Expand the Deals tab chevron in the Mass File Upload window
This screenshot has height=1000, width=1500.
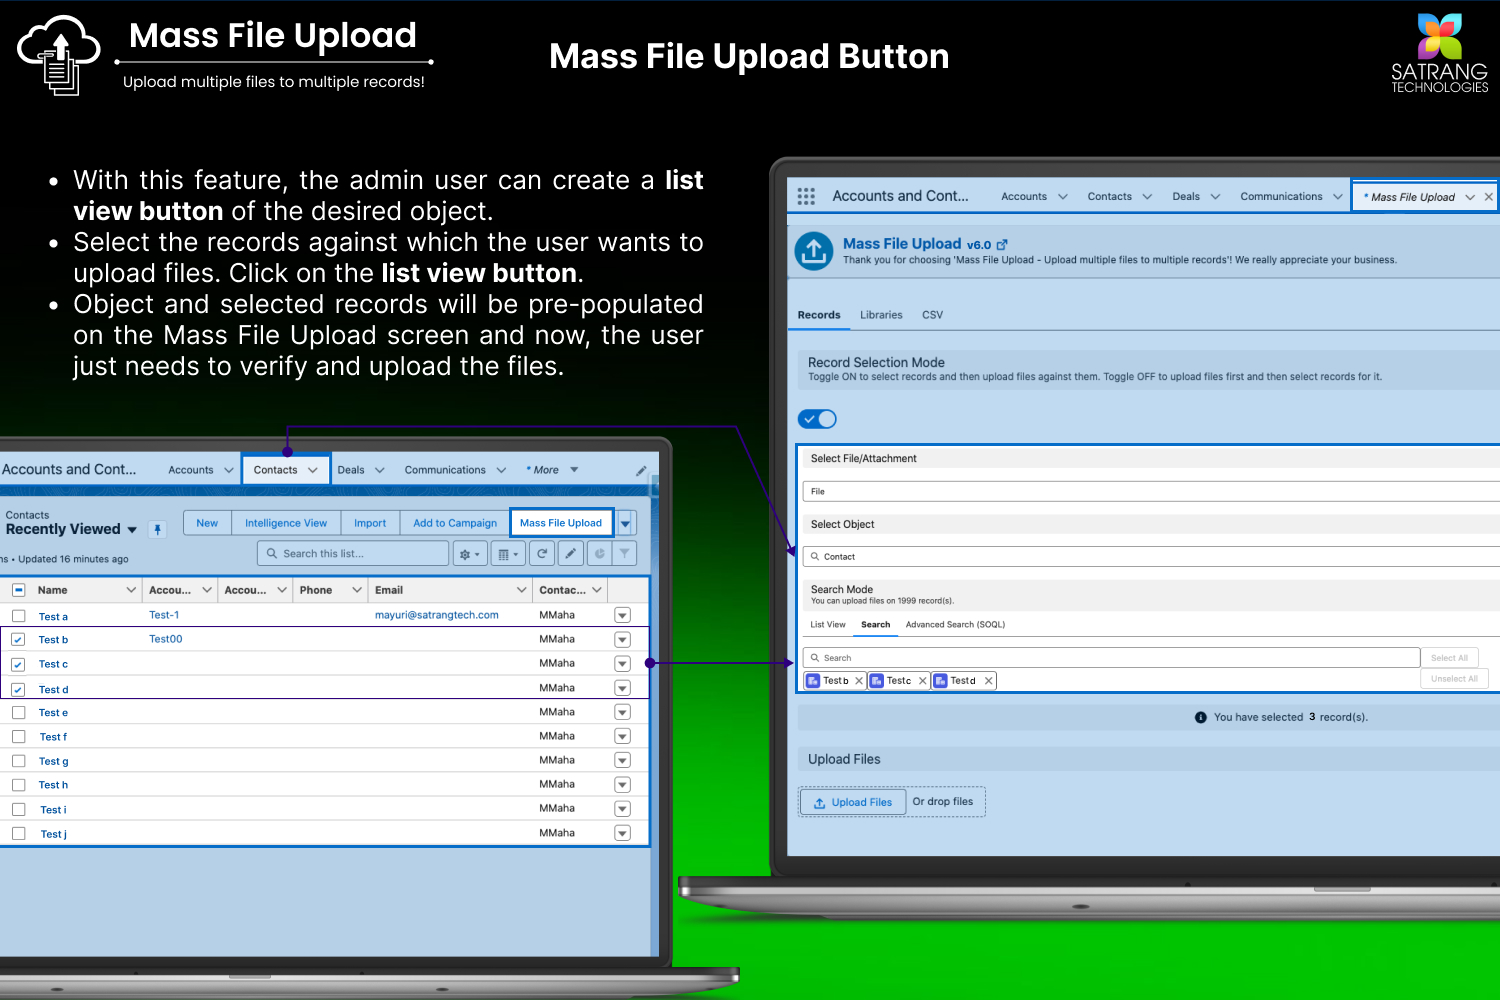coord(1215,197)
